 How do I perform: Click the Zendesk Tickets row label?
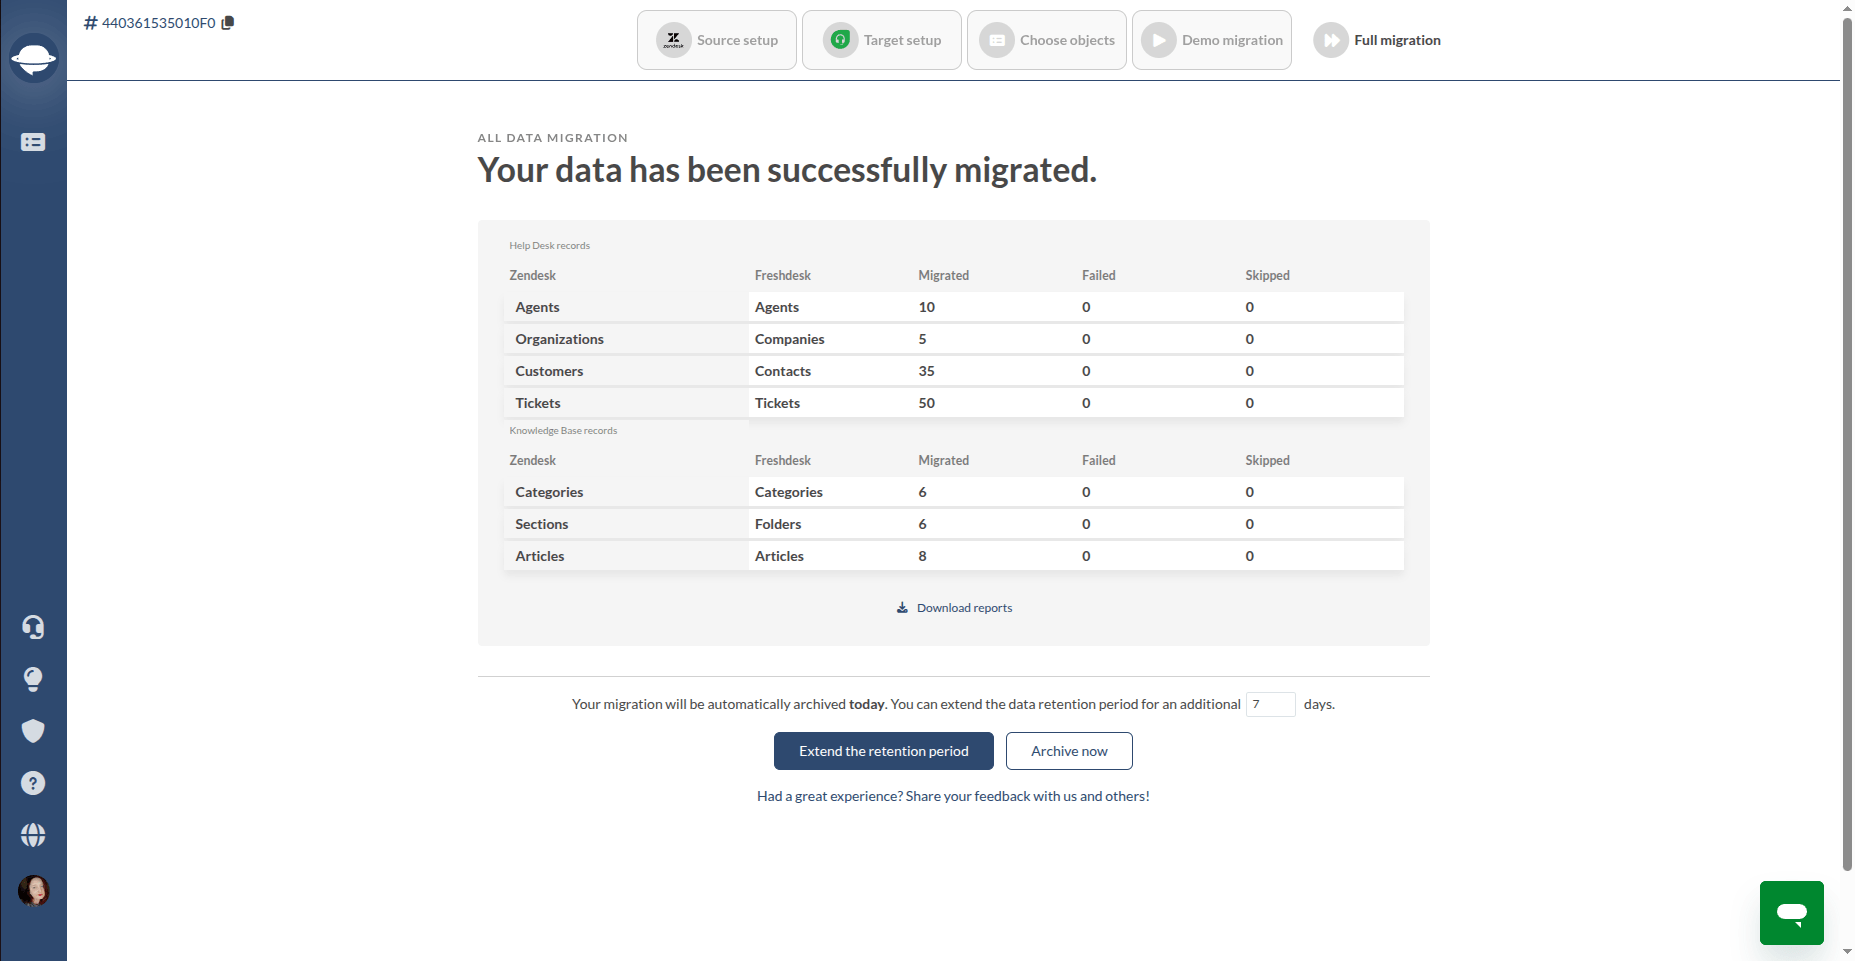[x=538, y=403]
